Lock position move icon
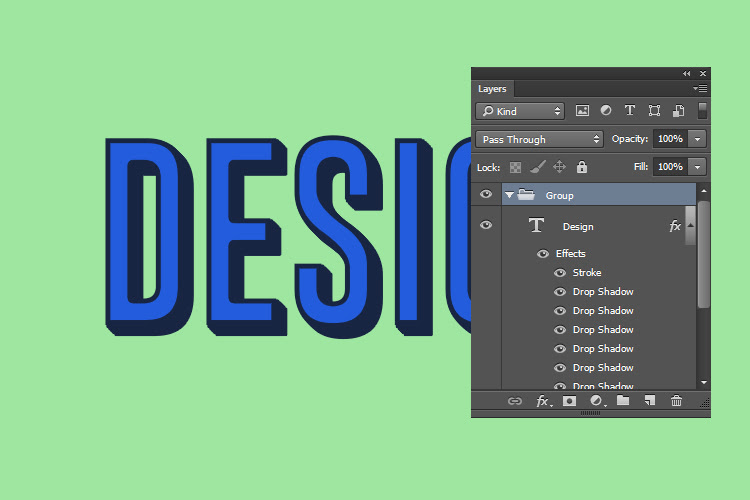The width and height of the screenshot is (750, 500). click(x=559, y=167)
